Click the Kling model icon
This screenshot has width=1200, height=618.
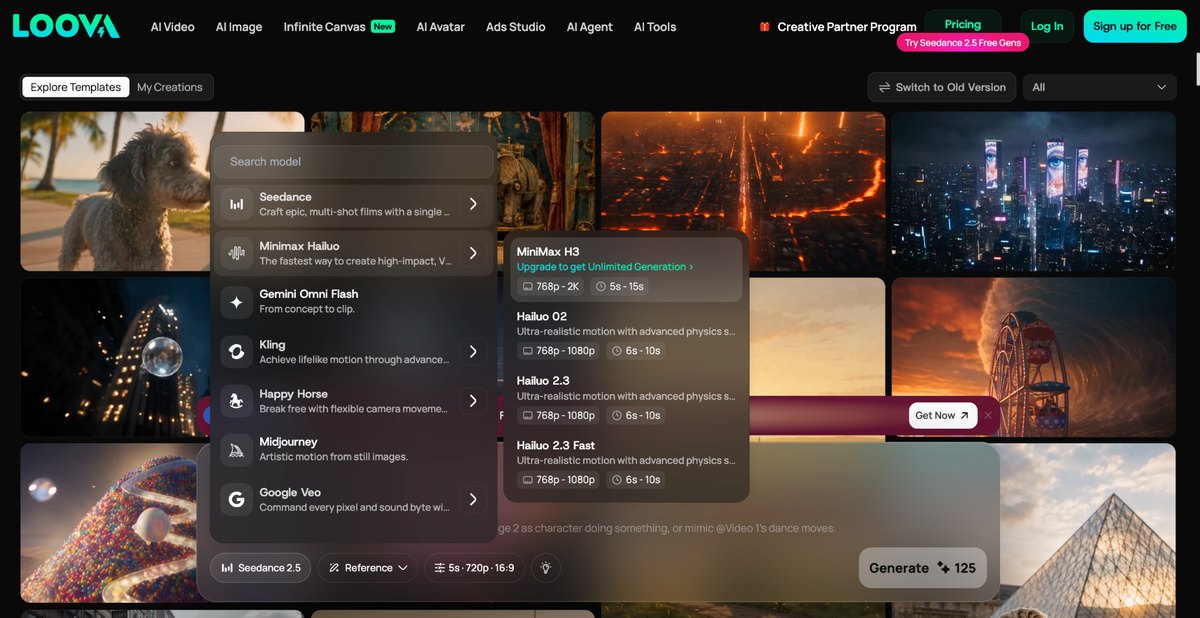tap(237, 351)
